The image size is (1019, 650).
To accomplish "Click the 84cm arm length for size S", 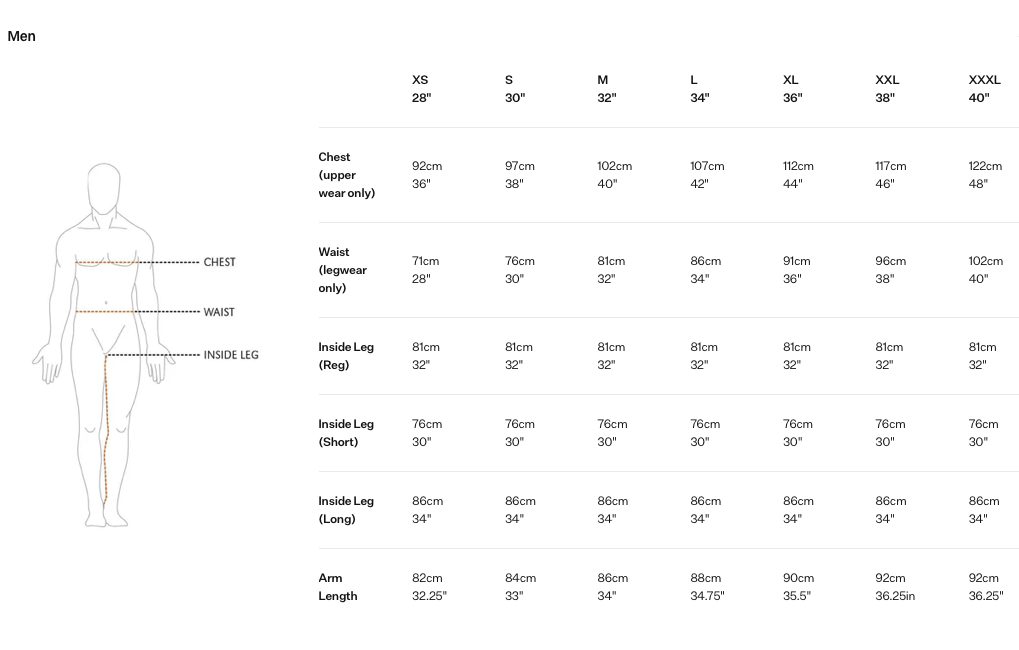I will click(x=520, y=578).
